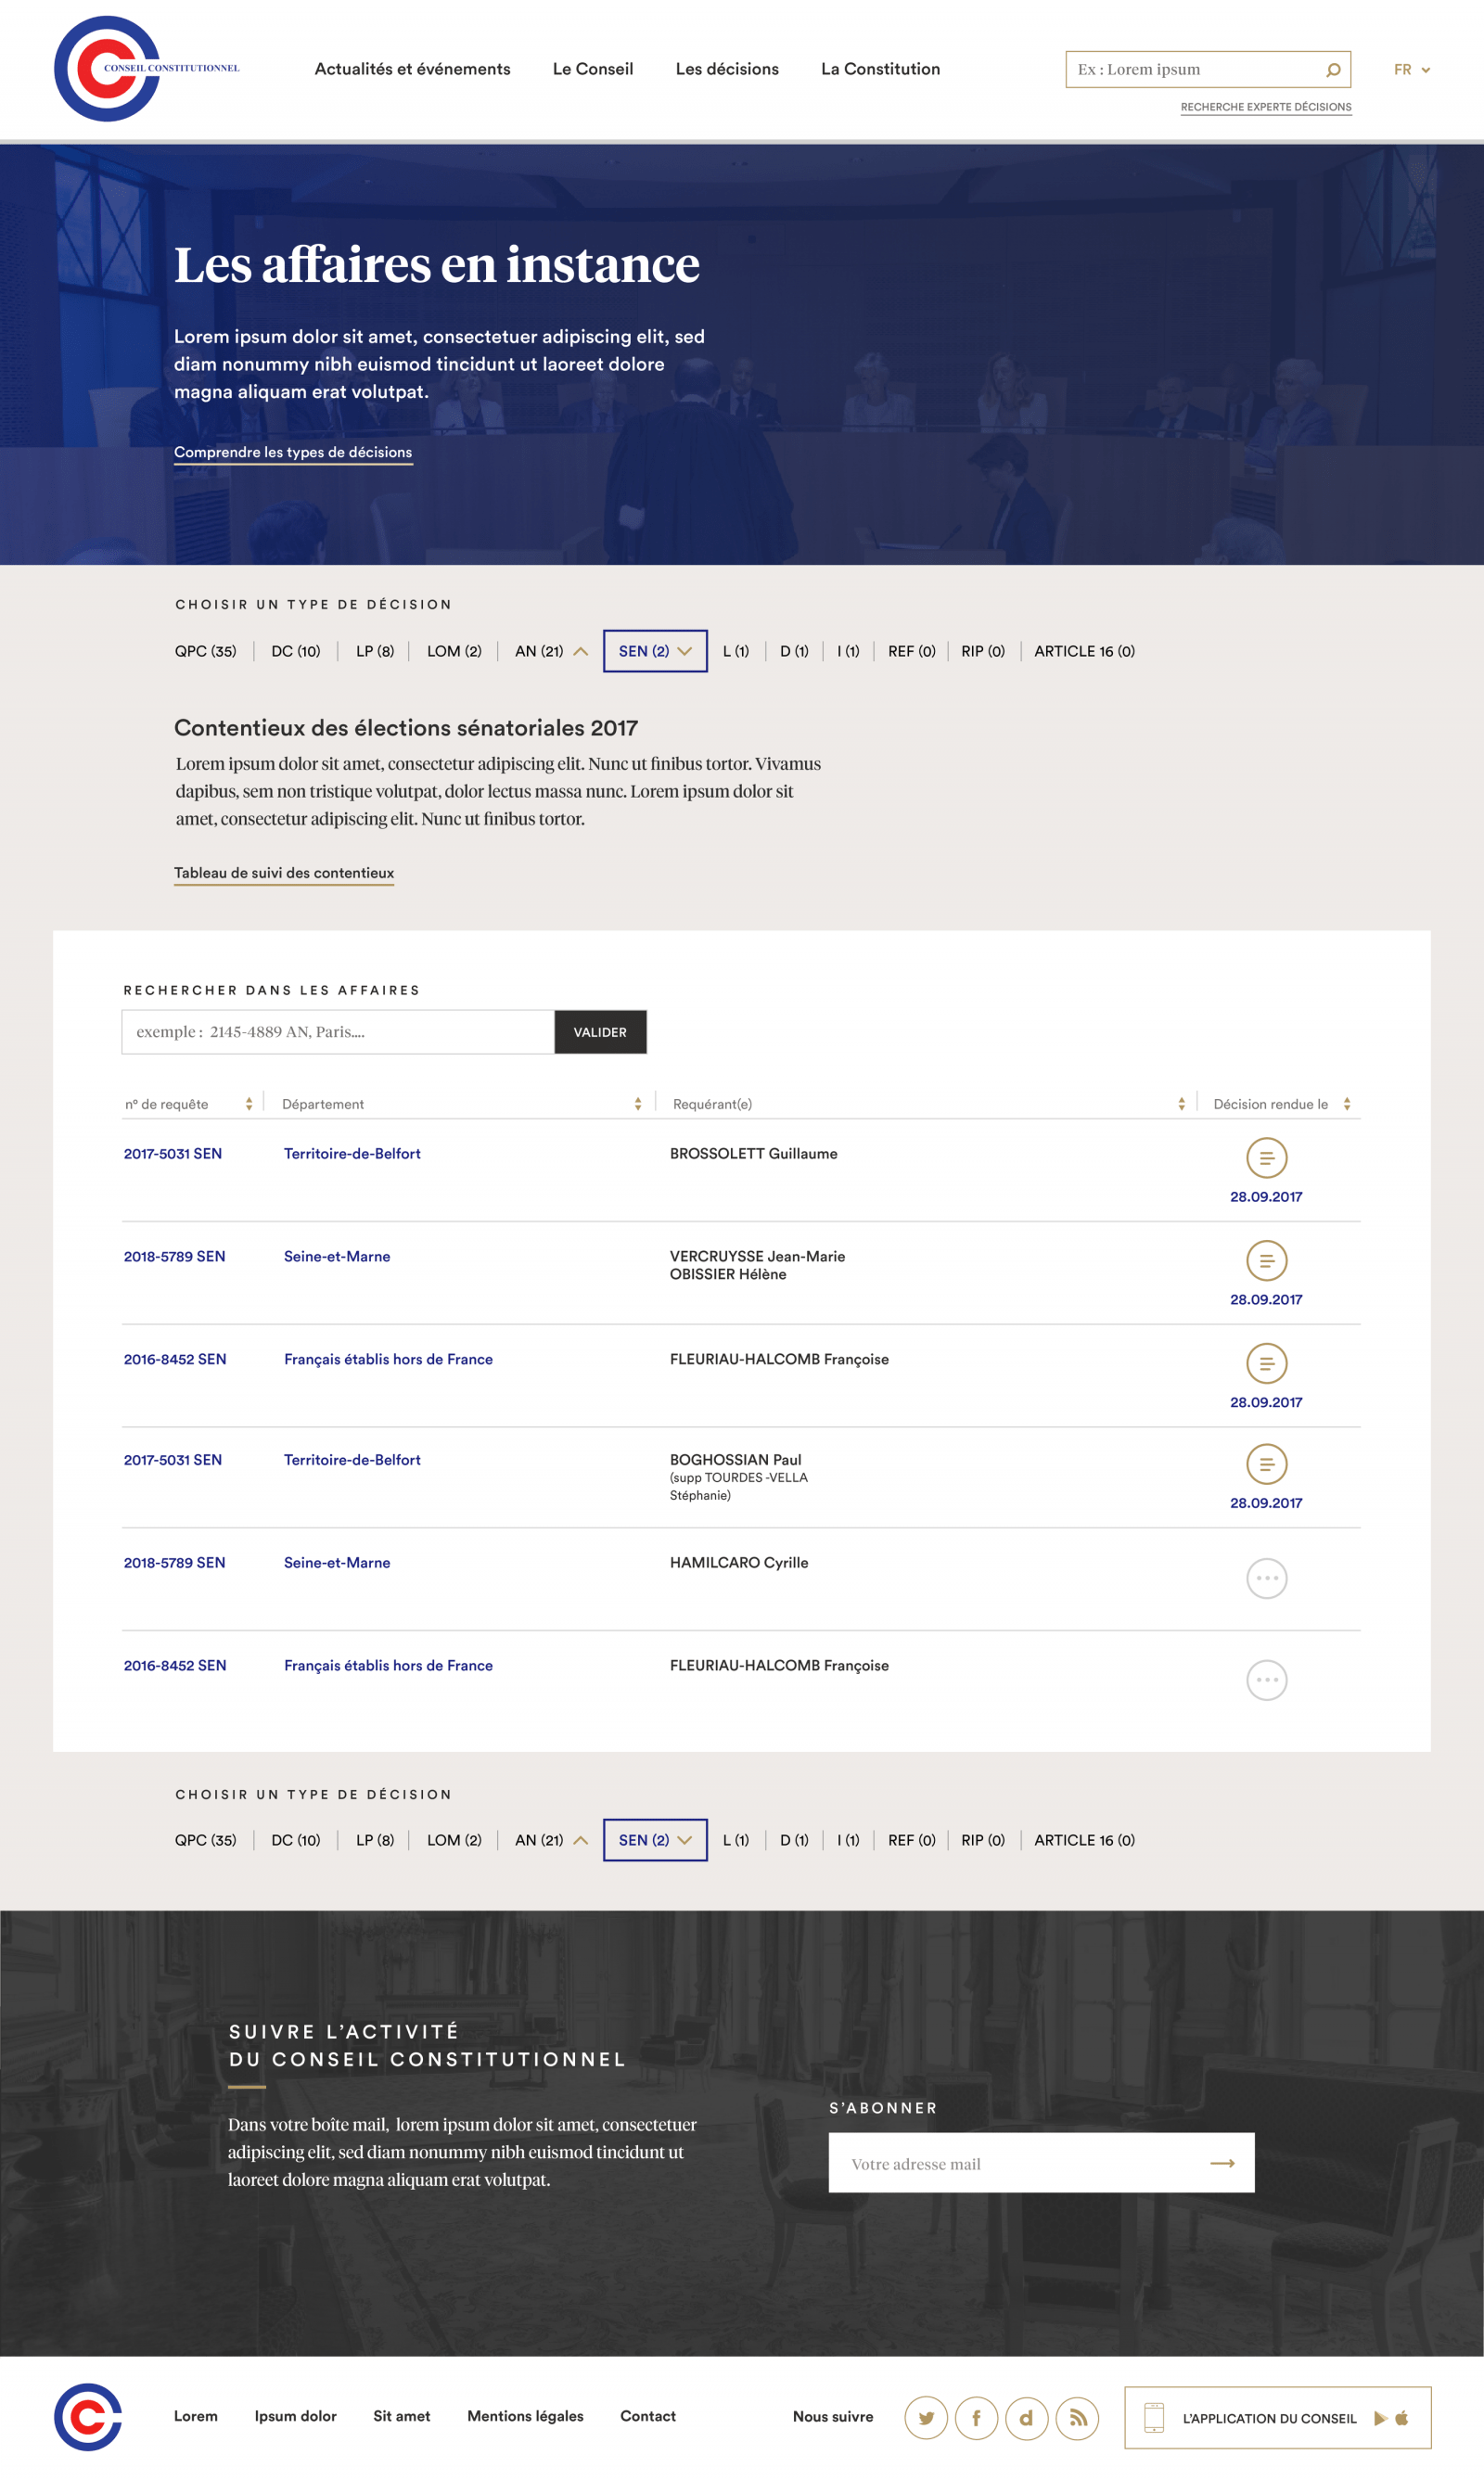This screenshot has height=2480, width=1484.
Task: Click the Apple store icon in app banner
Action: pos(1401,2418)
